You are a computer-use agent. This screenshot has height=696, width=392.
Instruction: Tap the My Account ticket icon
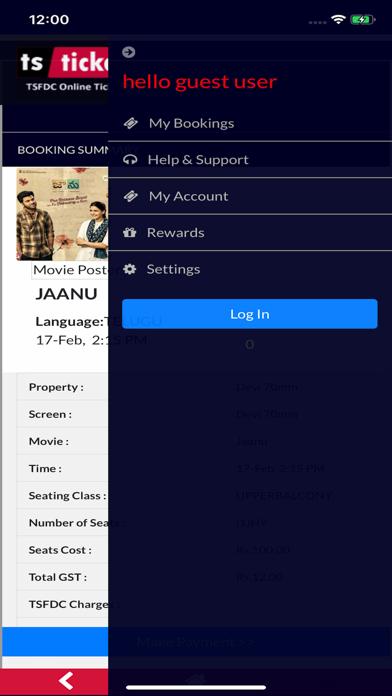tap(131, 196)
